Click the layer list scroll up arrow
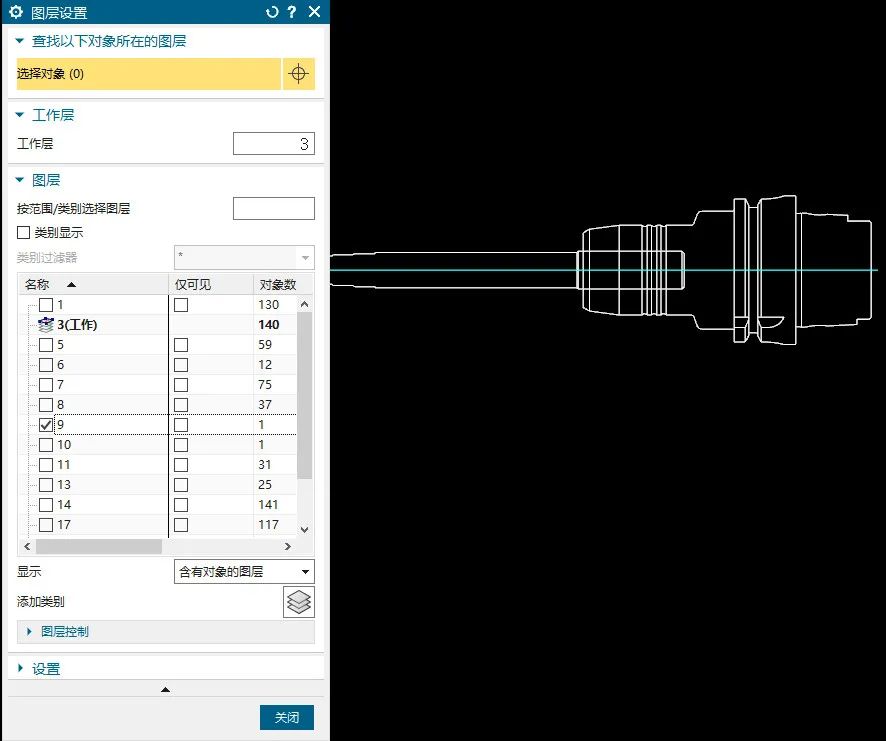Viewport: 886px width, 741px height. [x=305, y=304]
